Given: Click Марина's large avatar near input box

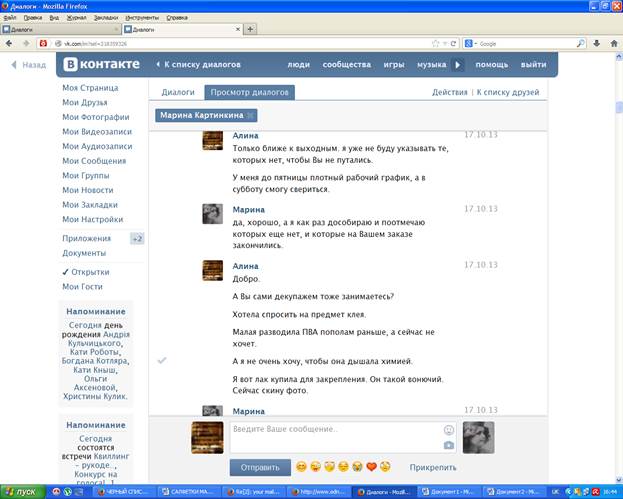Looking at the screenshot, I should tap(478, 437).
